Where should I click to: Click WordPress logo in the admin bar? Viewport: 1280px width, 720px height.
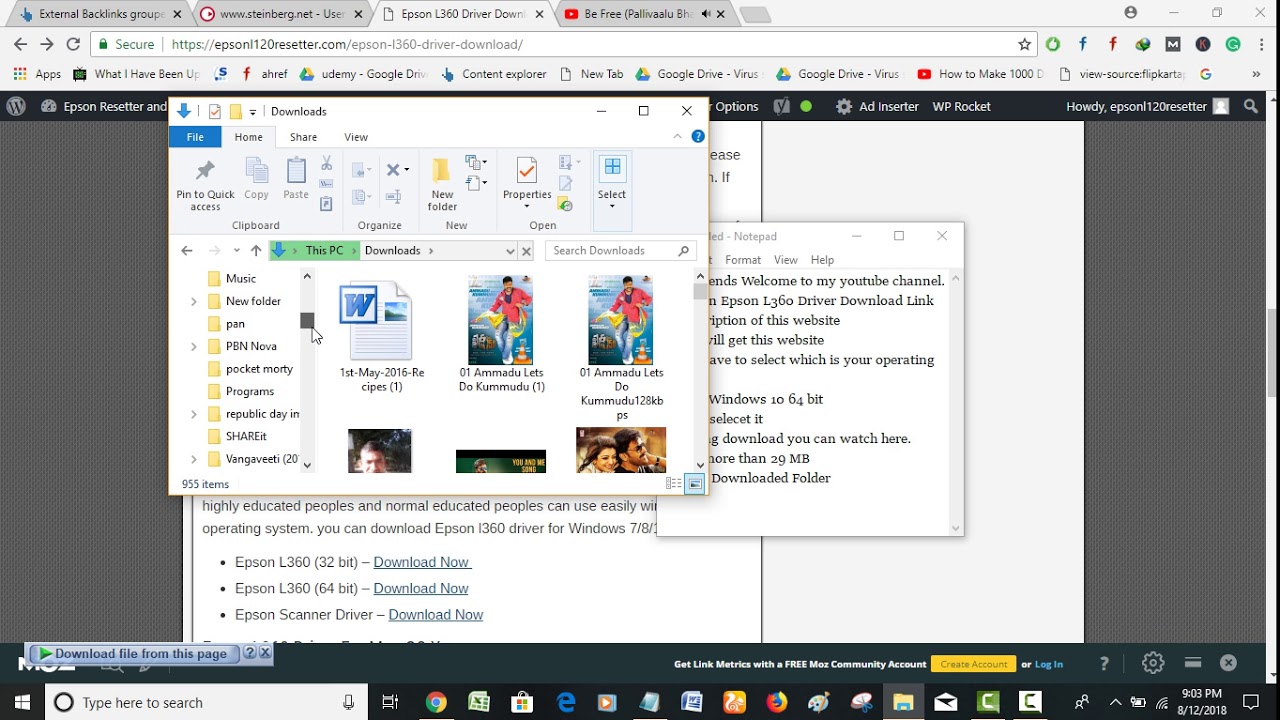16,106
